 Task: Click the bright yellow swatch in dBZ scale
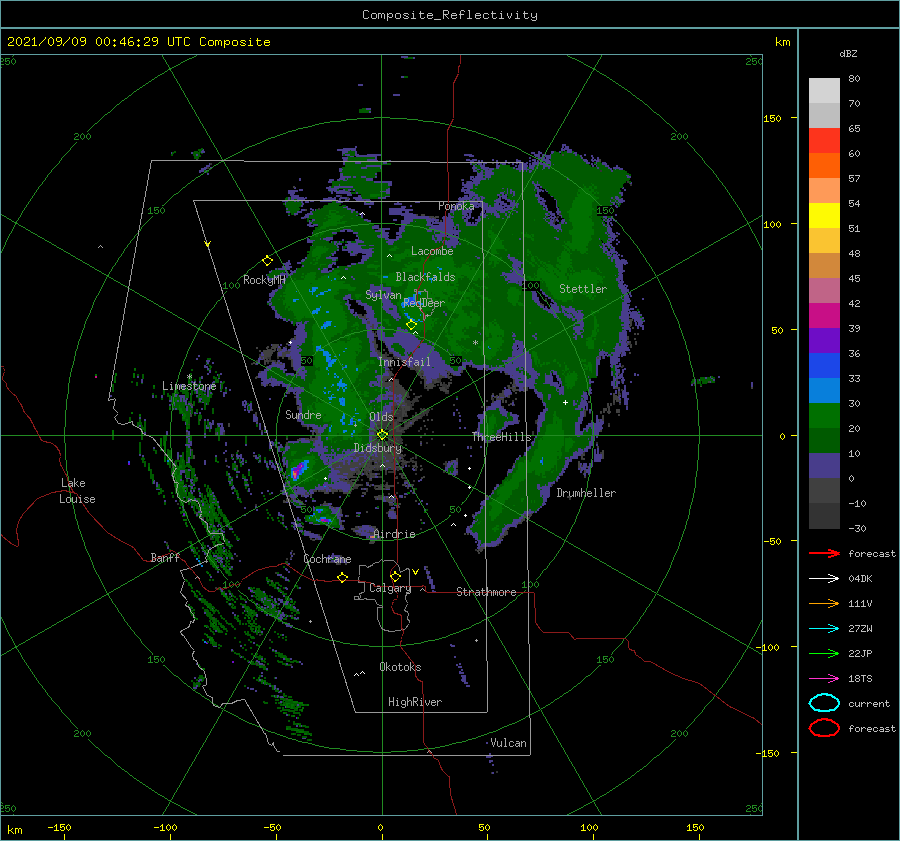click(824, 216)
